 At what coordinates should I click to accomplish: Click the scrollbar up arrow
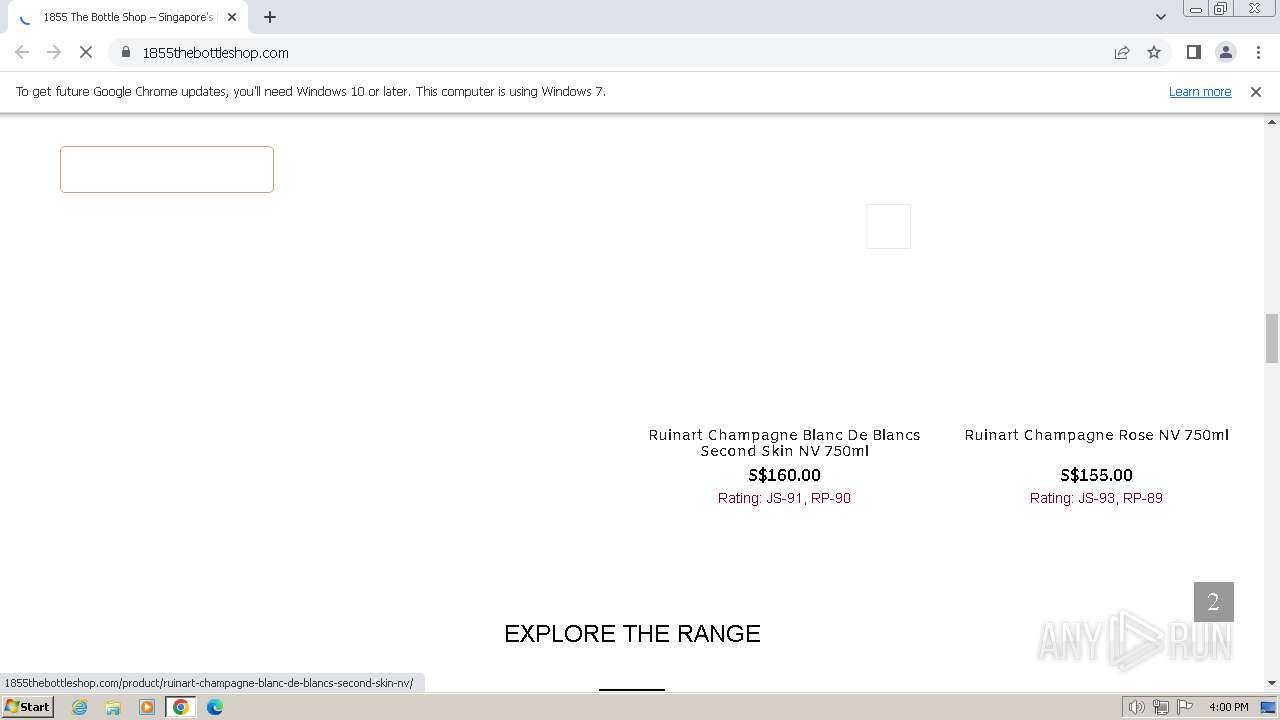tap(1272, 122)
